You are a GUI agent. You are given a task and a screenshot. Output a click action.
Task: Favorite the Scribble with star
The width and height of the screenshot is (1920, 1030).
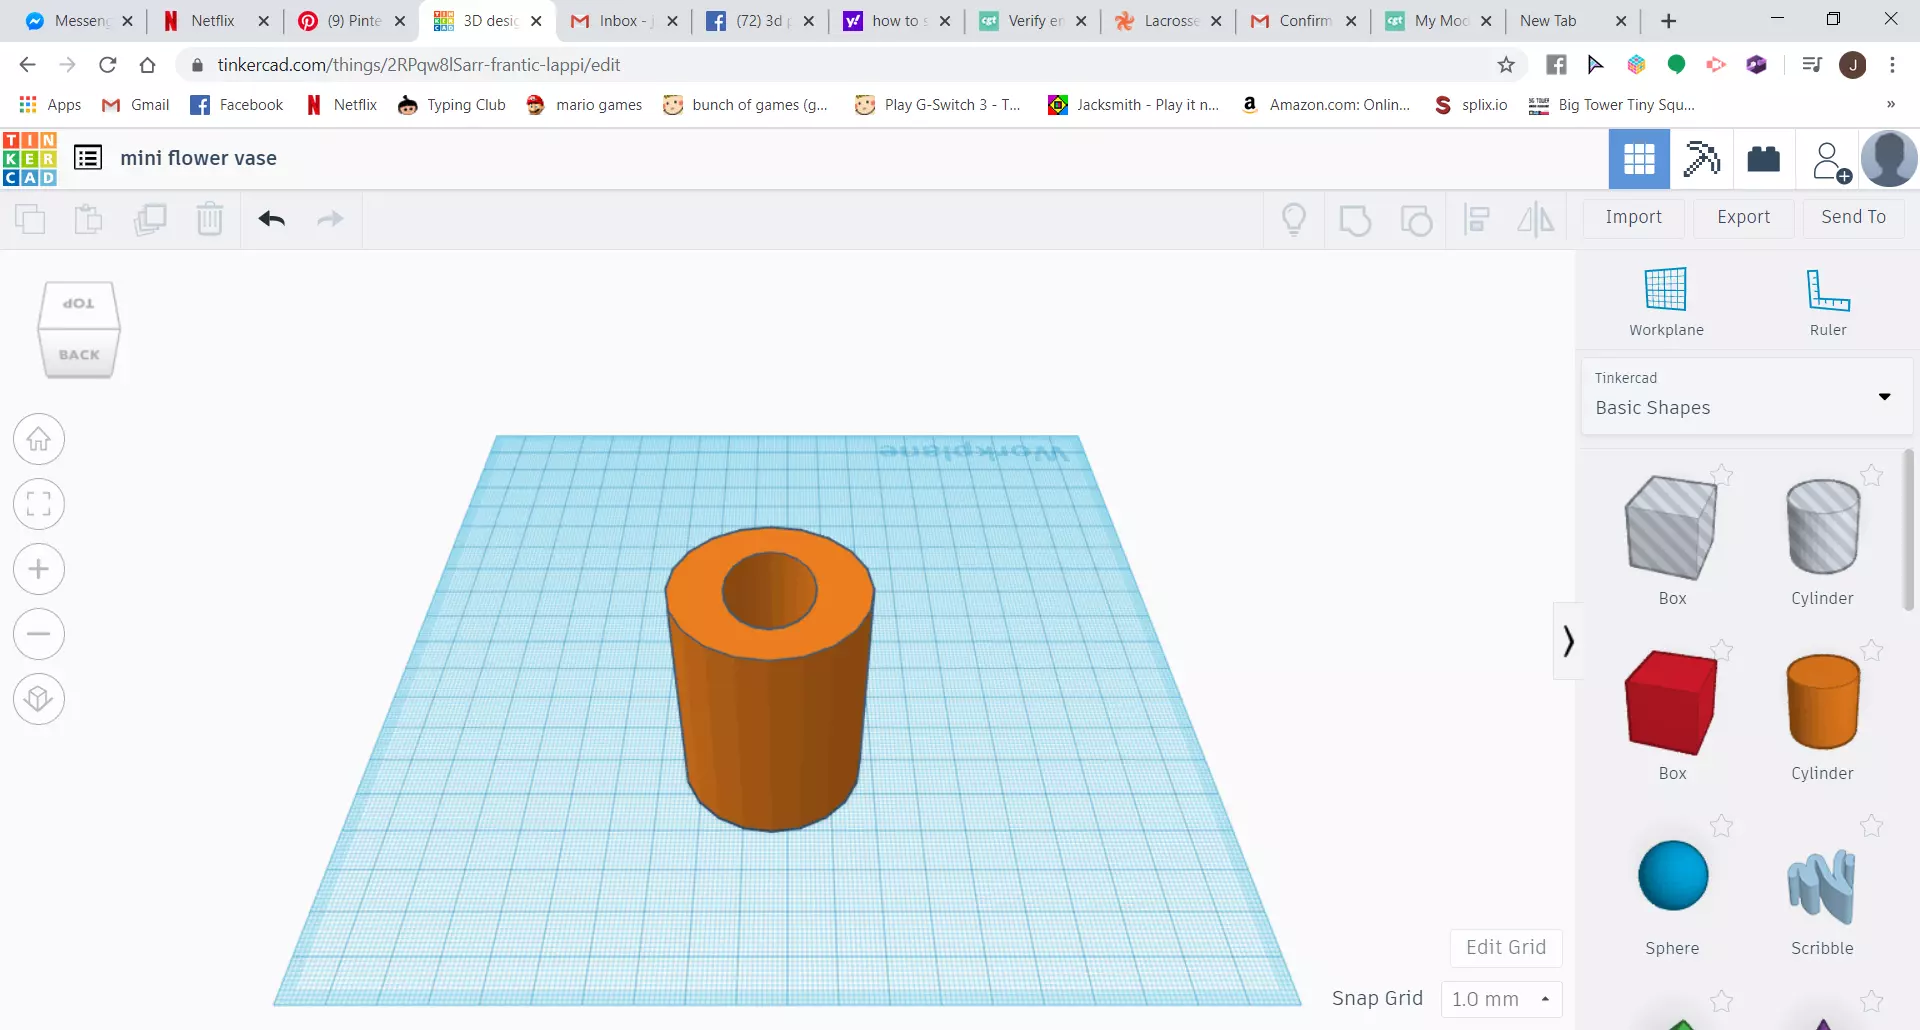pos(1871,825)
